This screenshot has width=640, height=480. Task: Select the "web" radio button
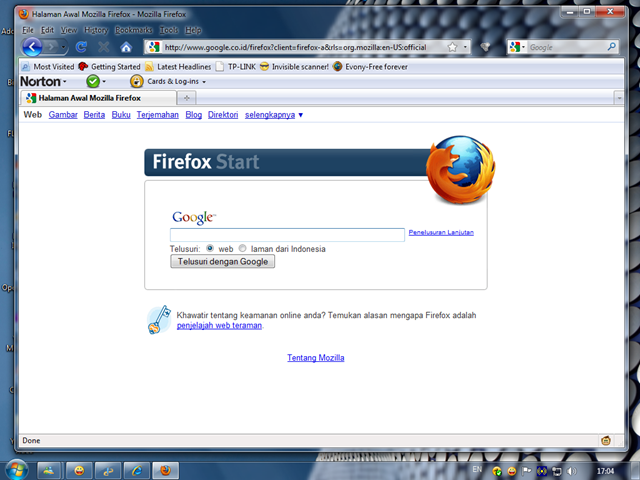coord(210,248)
